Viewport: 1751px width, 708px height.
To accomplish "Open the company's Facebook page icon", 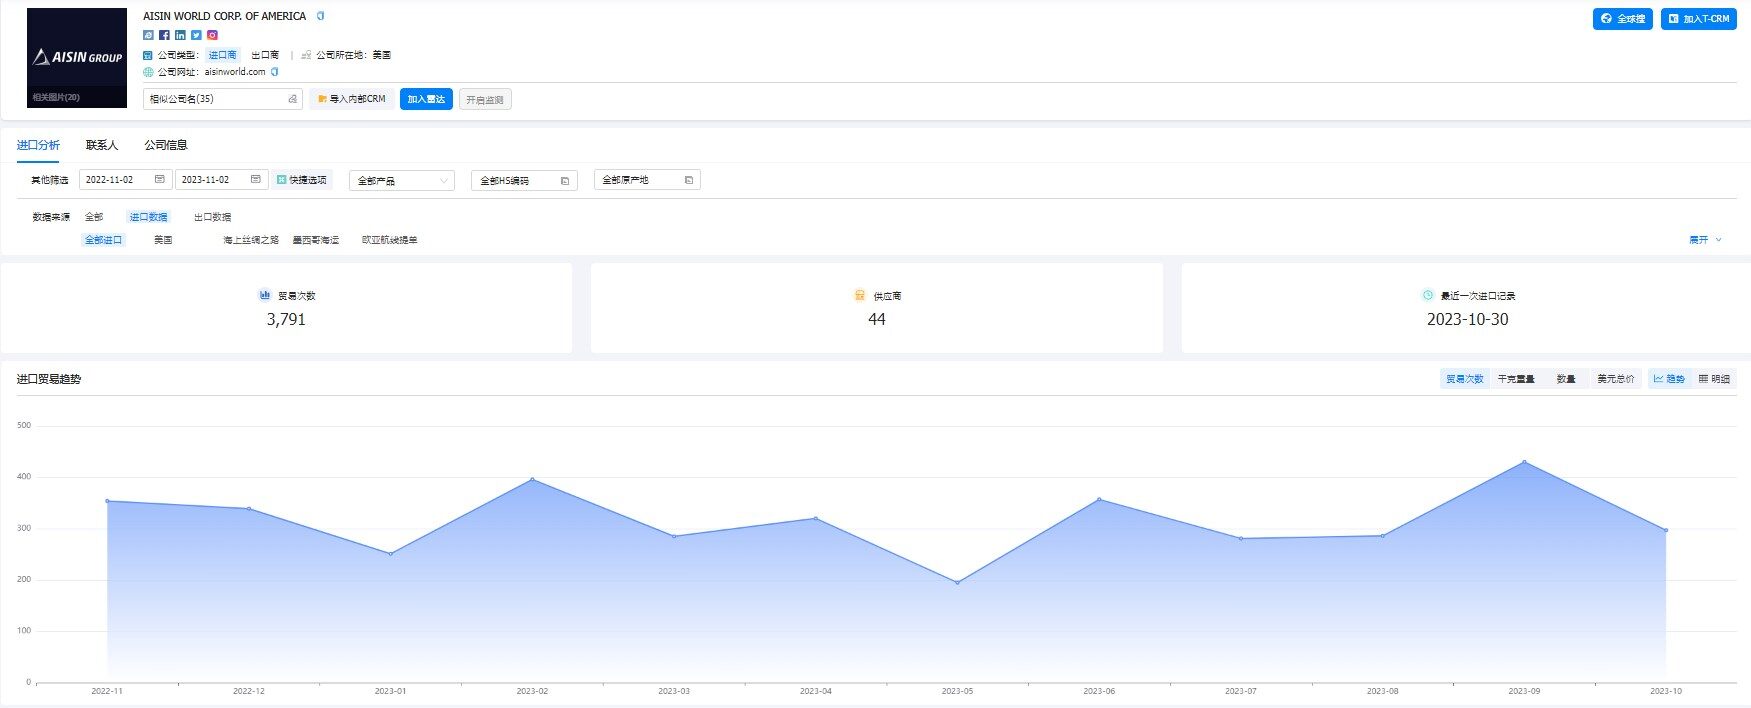I will click(164, 35).
